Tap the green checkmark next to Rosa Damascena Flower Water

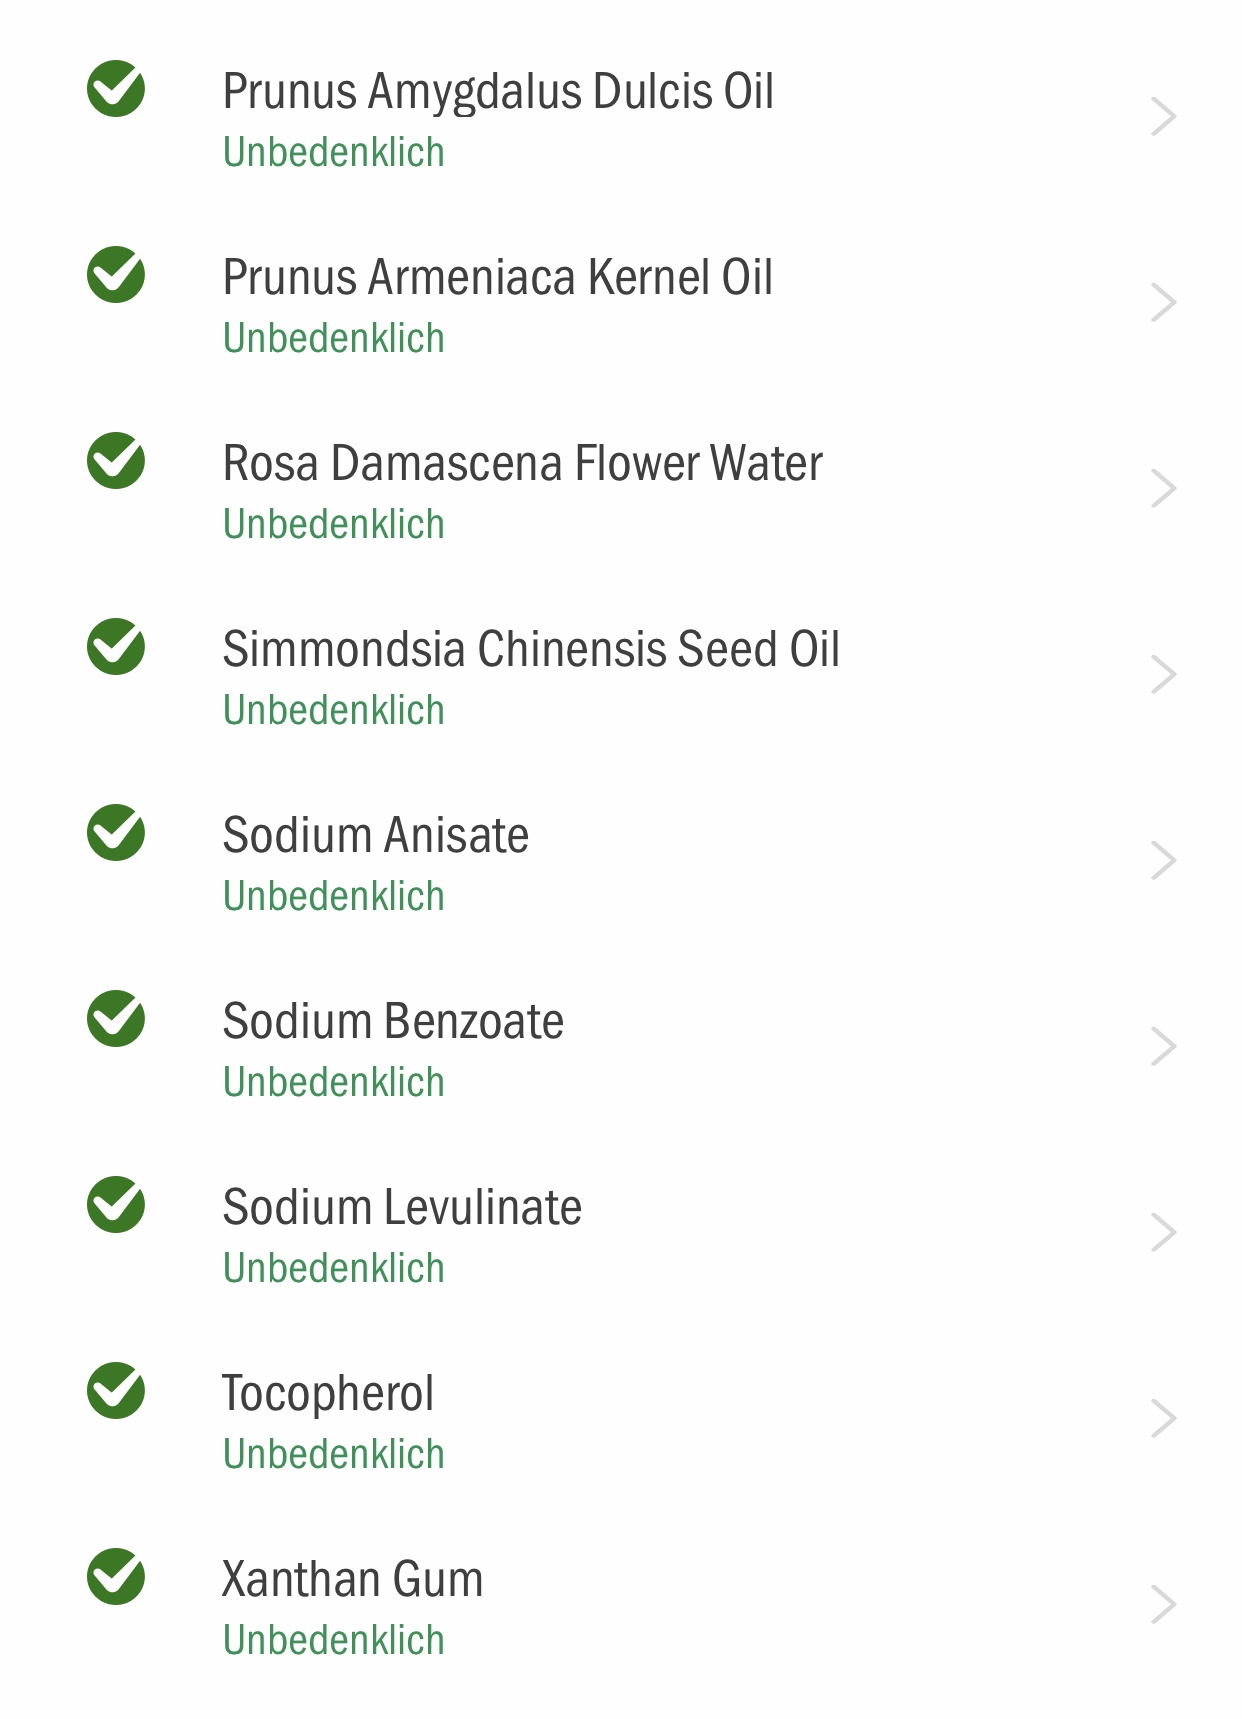(x=116, y=461)
